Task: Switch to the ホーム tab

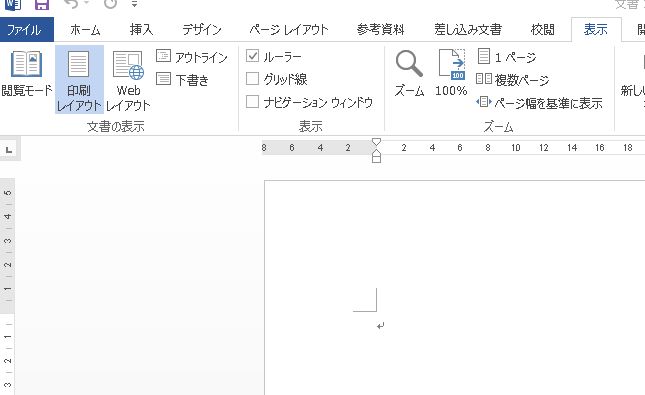Action: [85, 30]
